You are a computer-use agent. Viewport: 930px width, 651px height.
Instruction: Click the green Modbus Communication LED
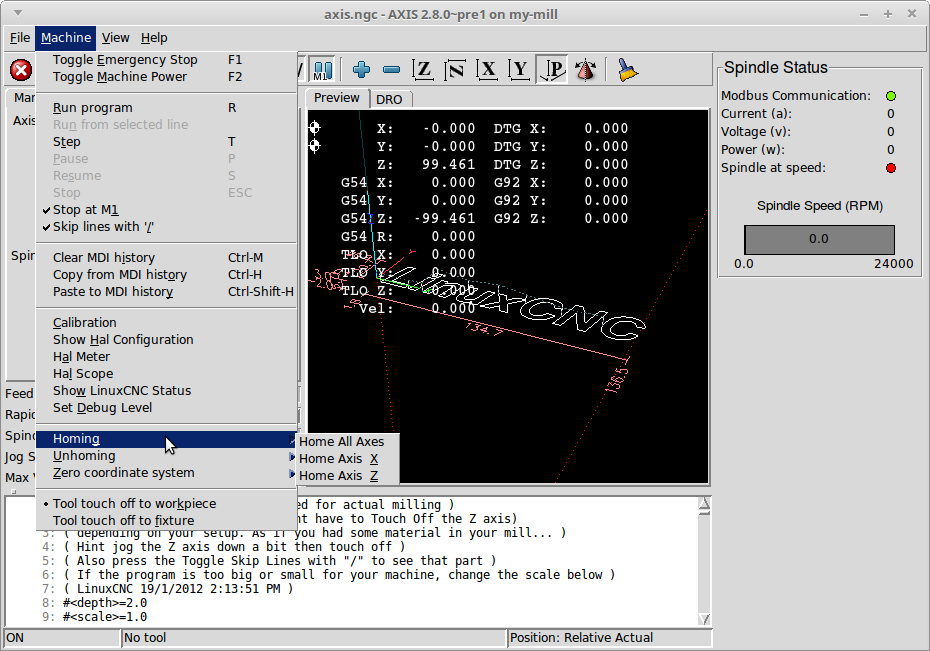[891, 95]
